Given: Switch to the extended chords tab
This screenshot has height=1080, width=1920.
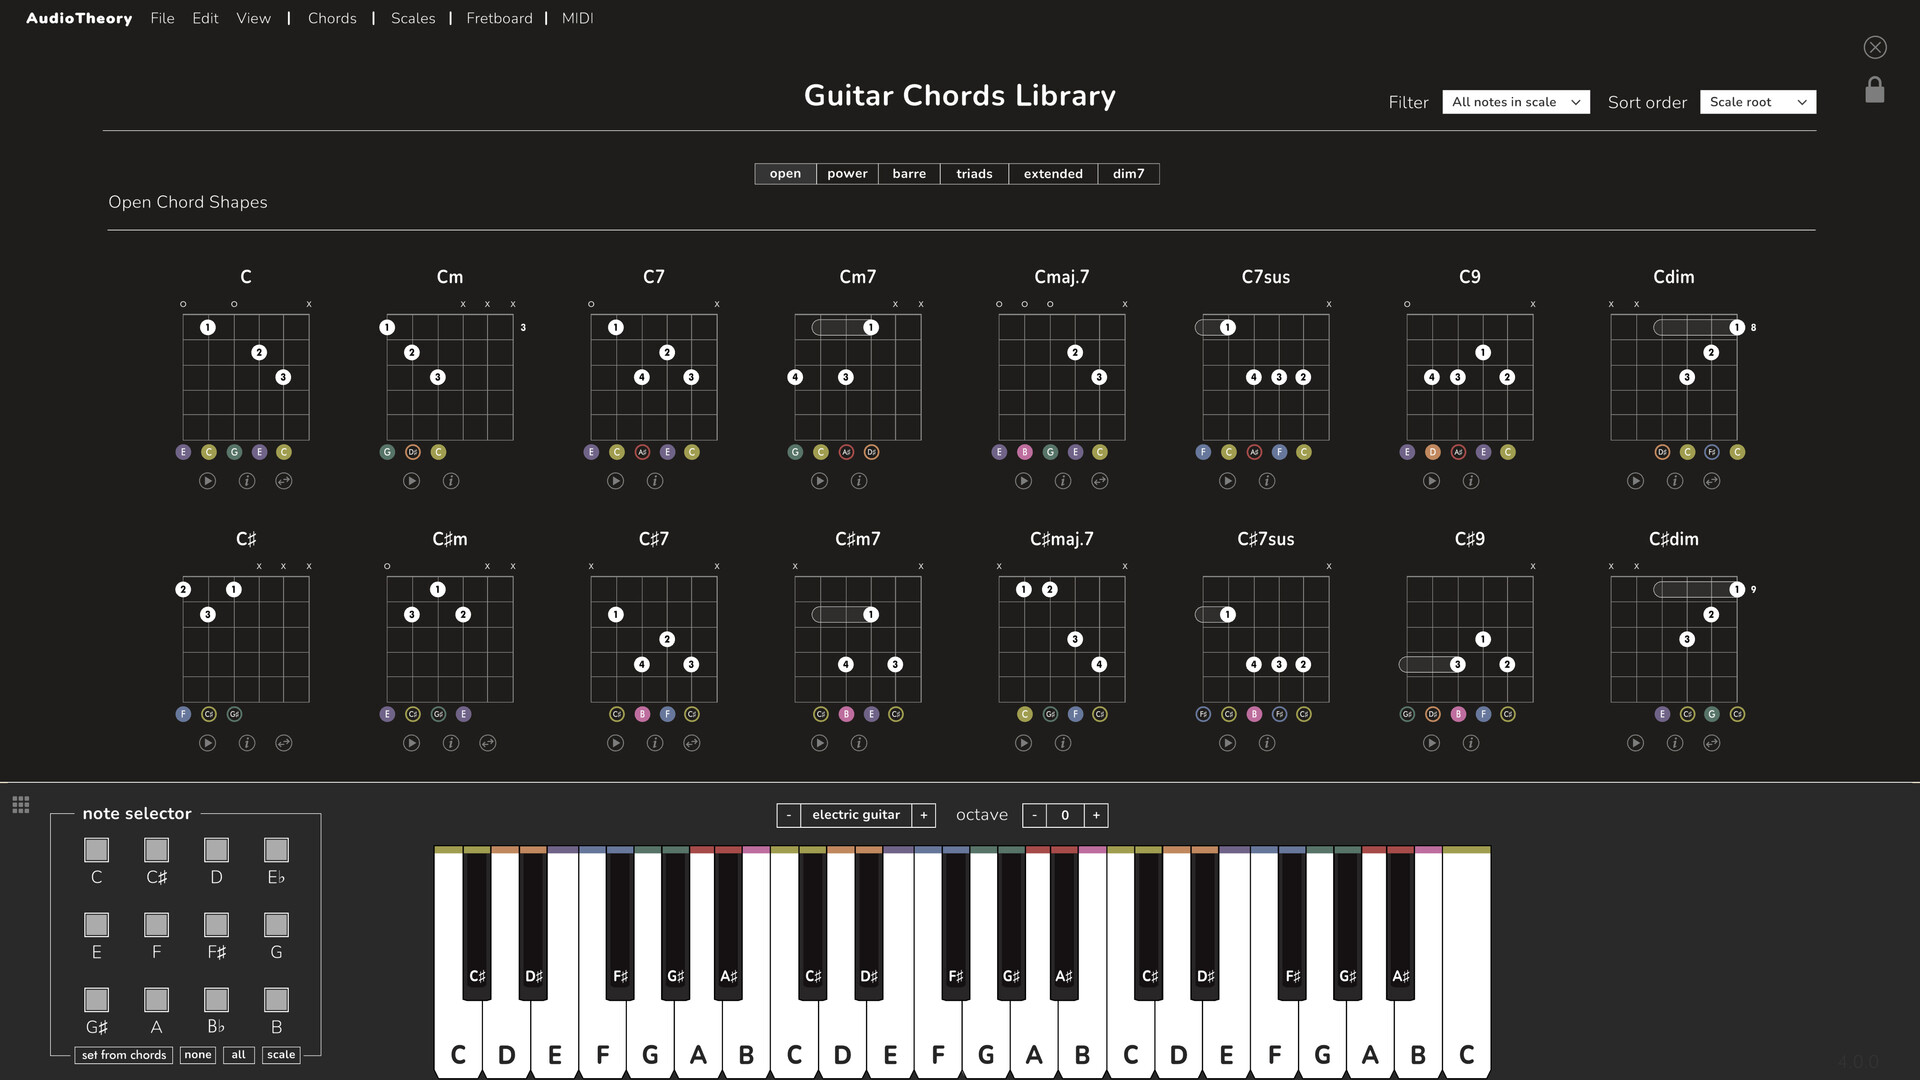Looking at the screenshot, I should coord(1053,174).
